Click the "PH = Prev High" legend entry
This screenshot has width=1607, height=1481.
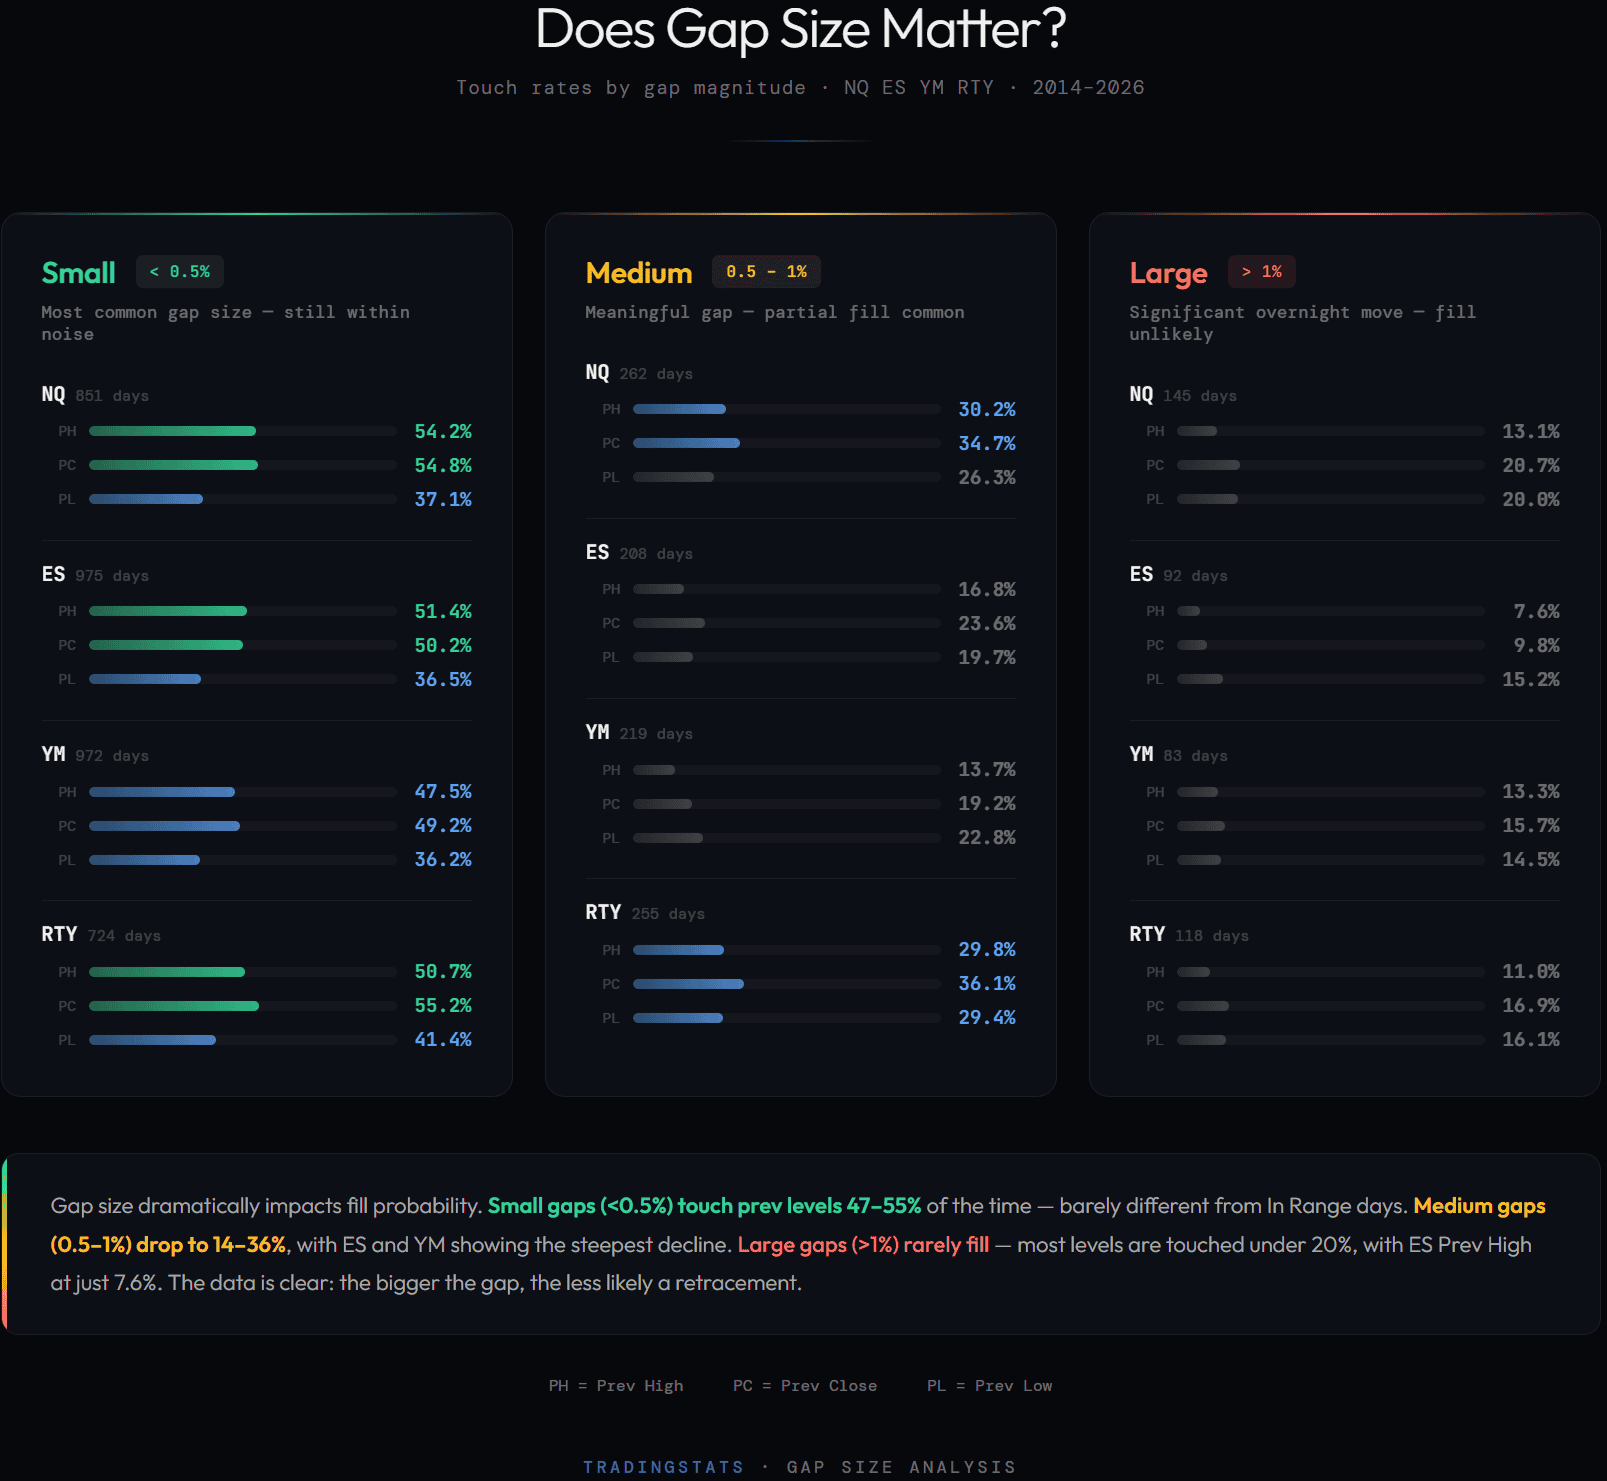click(616, 1385)
